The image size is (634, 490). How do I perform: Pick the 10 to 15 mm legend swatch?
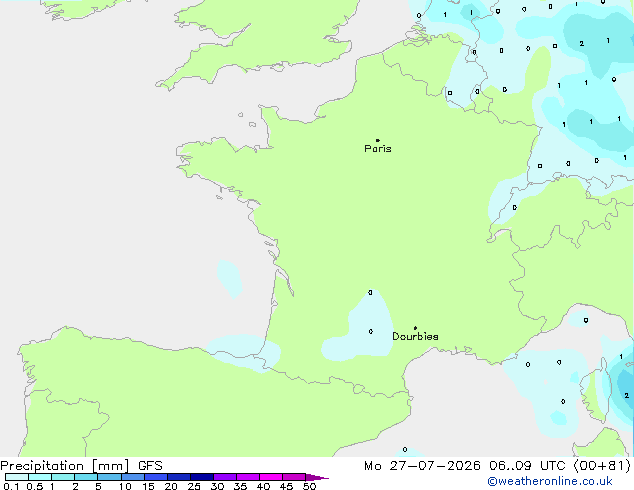[132, 477]
